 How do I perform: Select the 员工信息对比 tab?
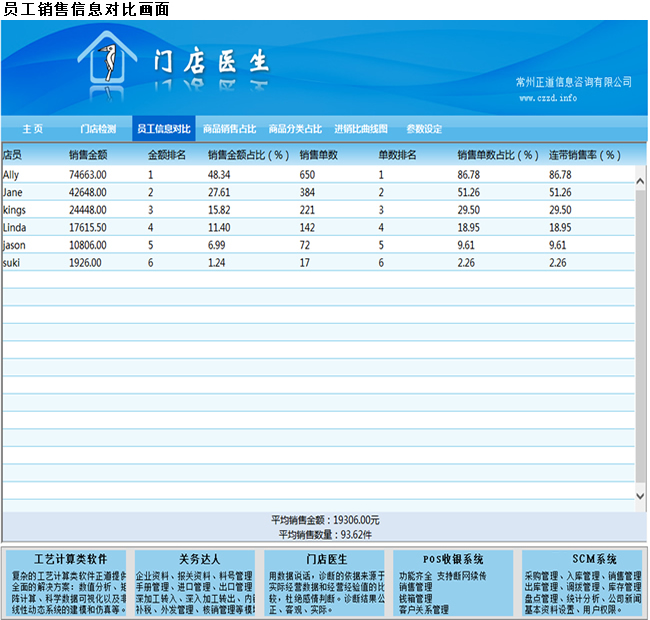(x=164, y=129)
